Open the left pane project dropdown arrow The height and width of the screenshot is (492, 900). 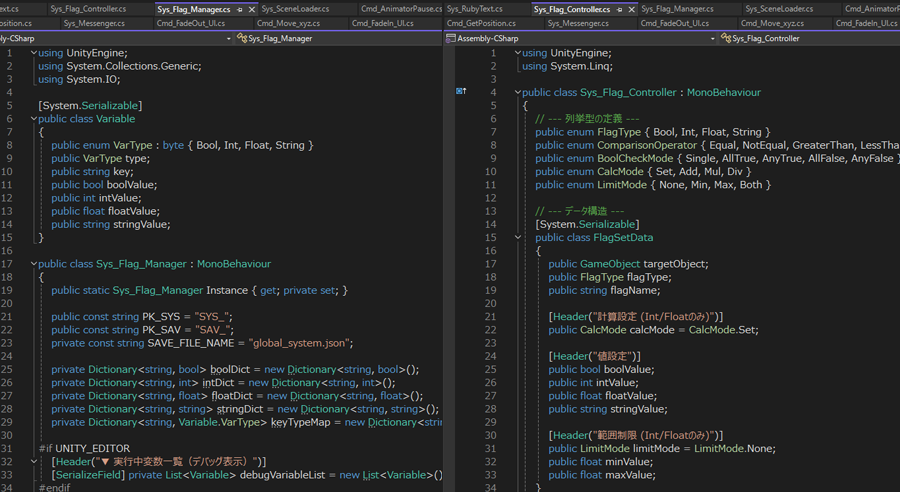229,38
